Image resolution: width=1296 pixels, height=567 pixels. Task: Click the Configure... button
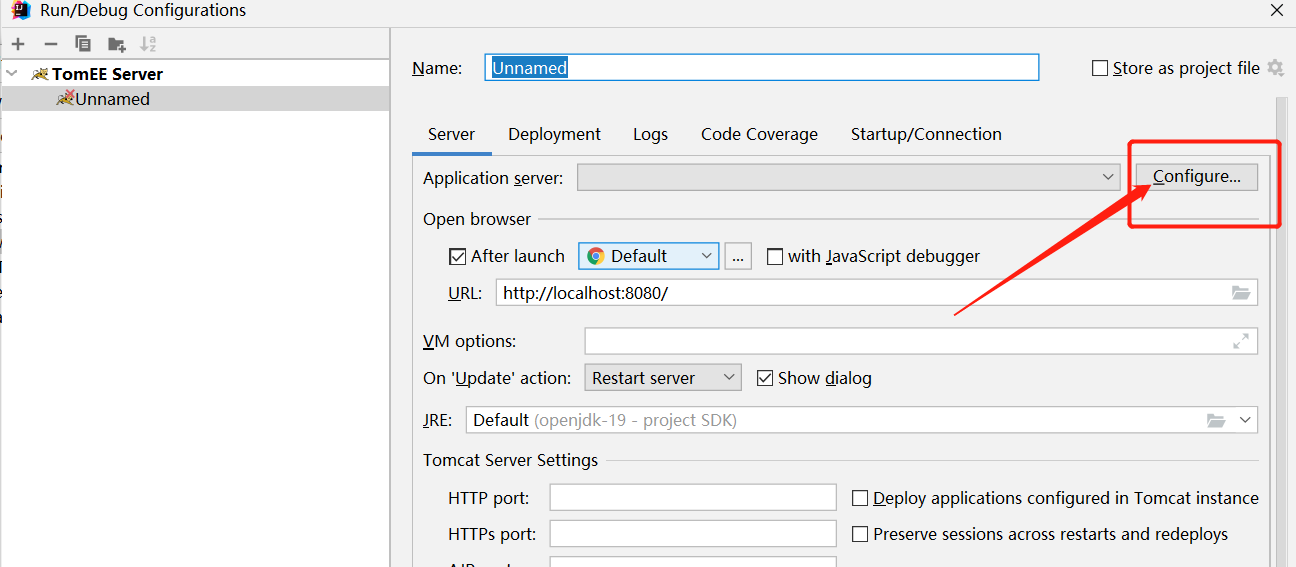(x=1197, y=177)
